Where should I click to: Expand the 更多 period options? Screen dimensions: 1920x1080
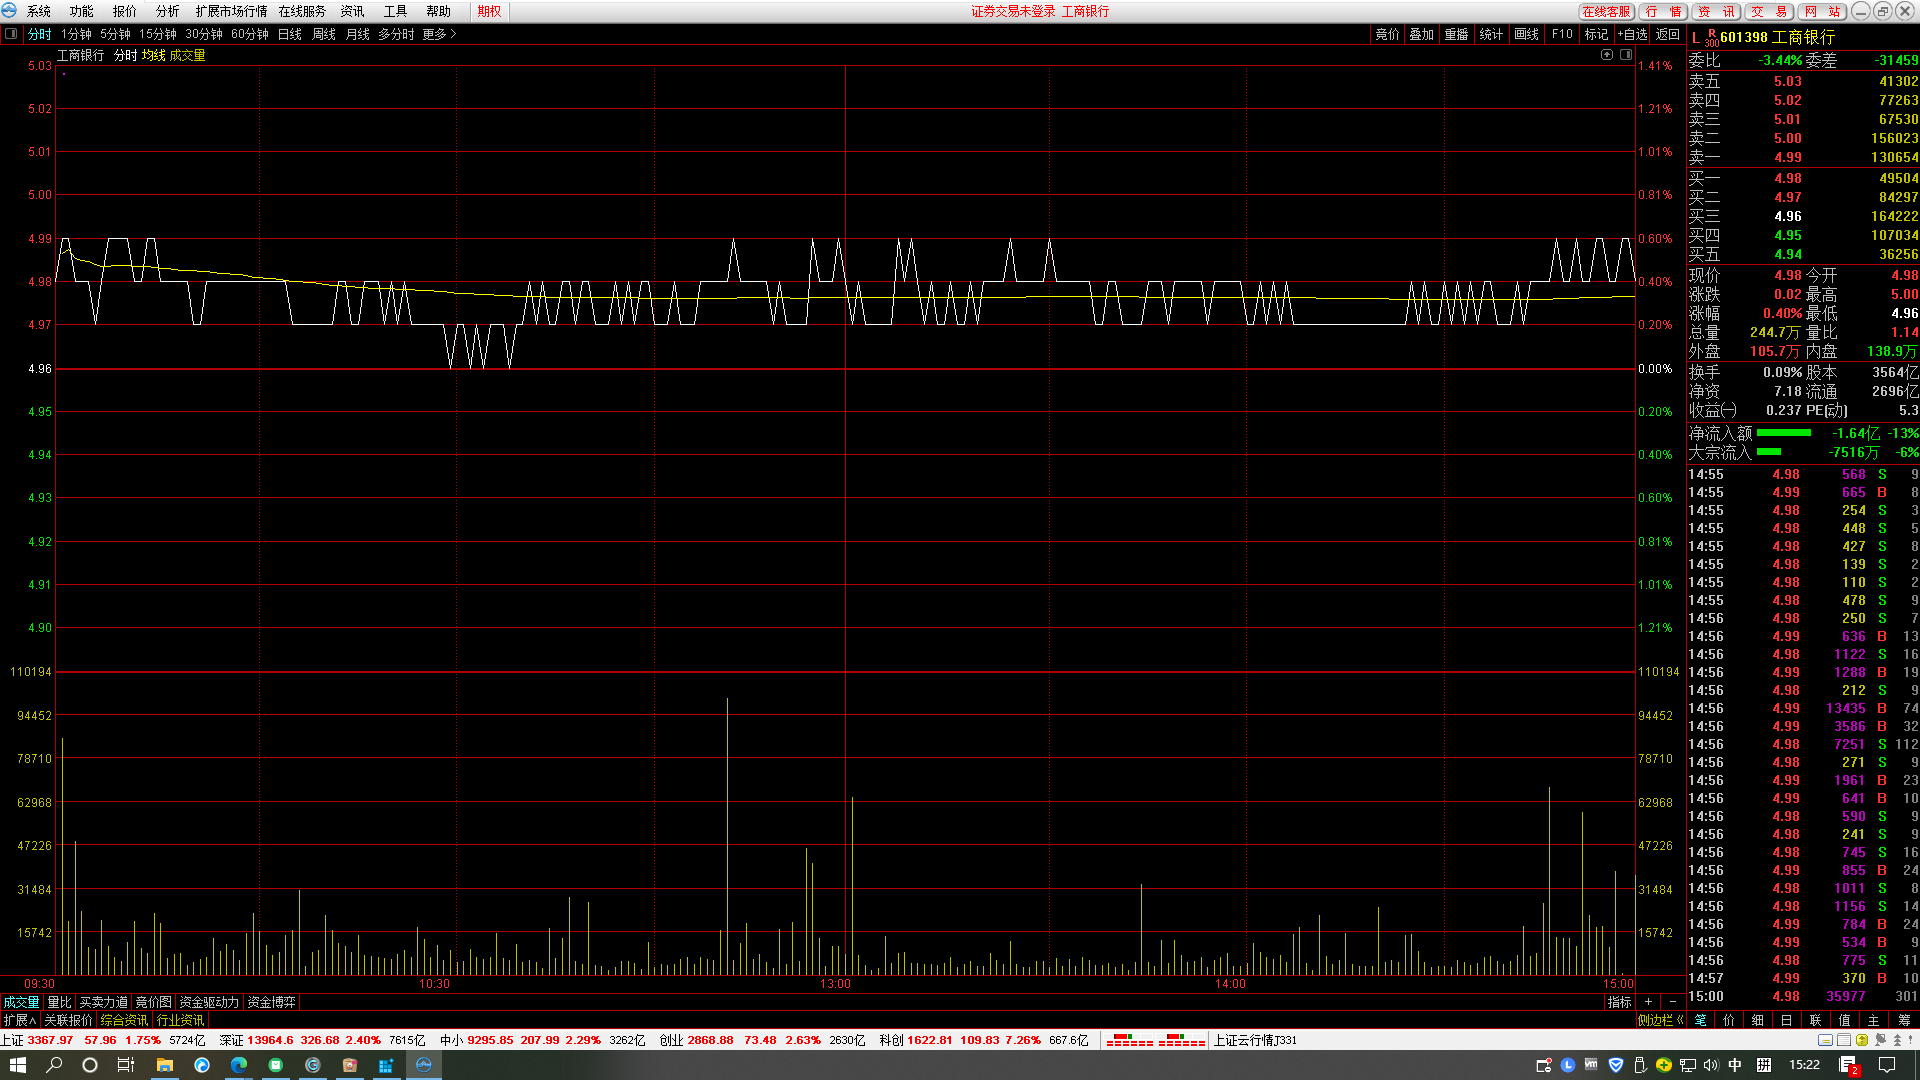click(438, 34)
